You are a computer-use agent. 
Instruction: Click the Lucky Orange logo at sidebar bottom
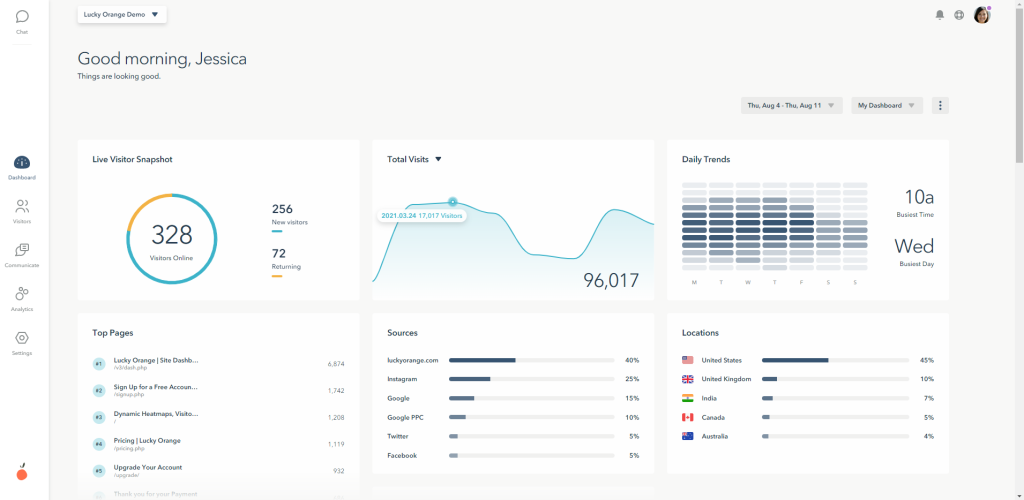tap(22, 472)
